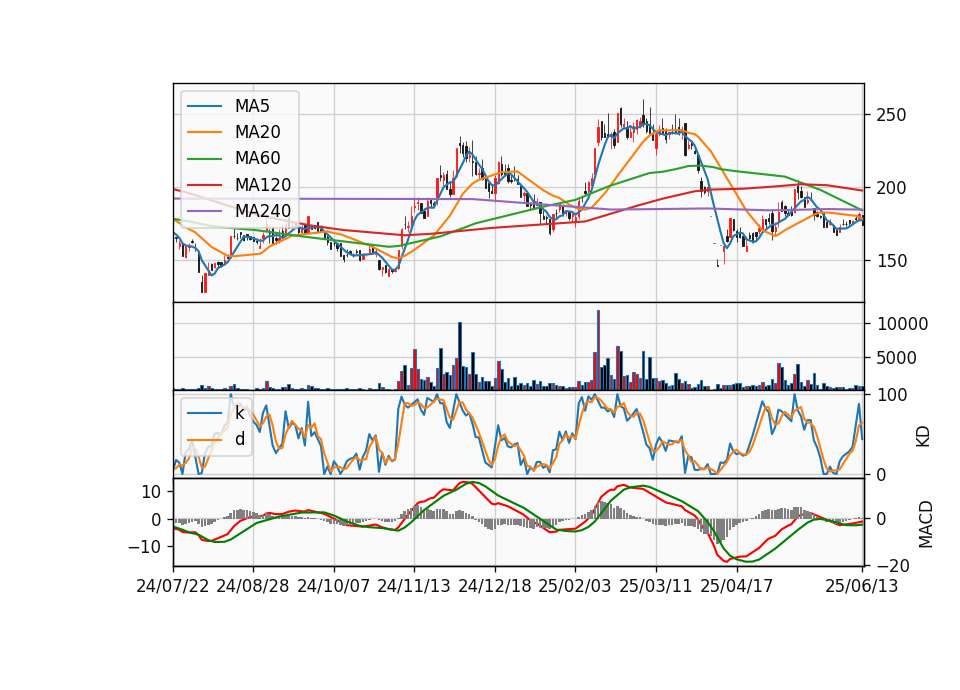Click the 10 label on left MACD axis
This screenshot has width=960, height=690.
pos(151,492)
